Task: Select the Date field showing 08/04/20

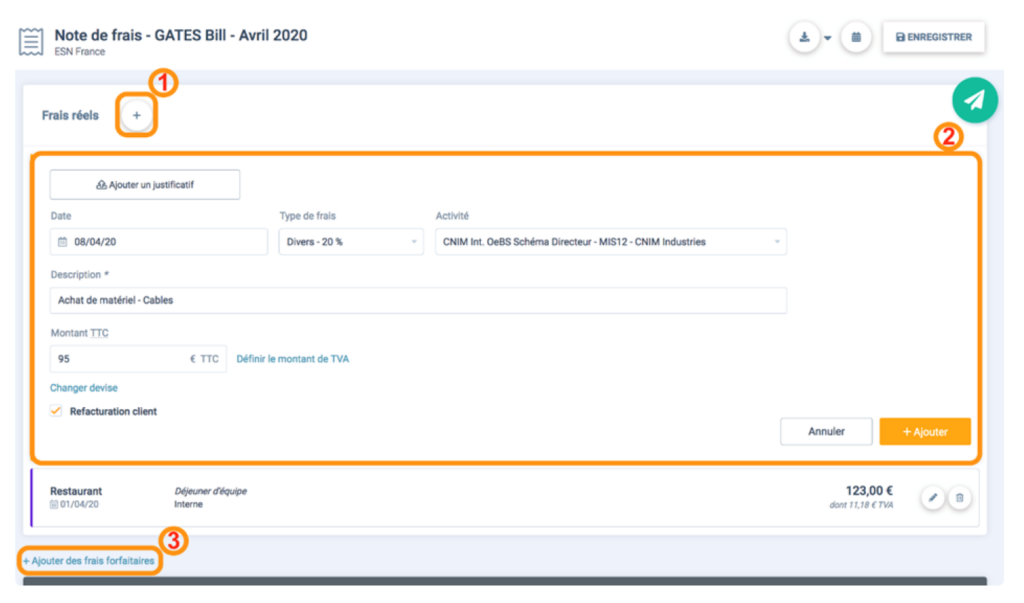Action: point(159,242)
